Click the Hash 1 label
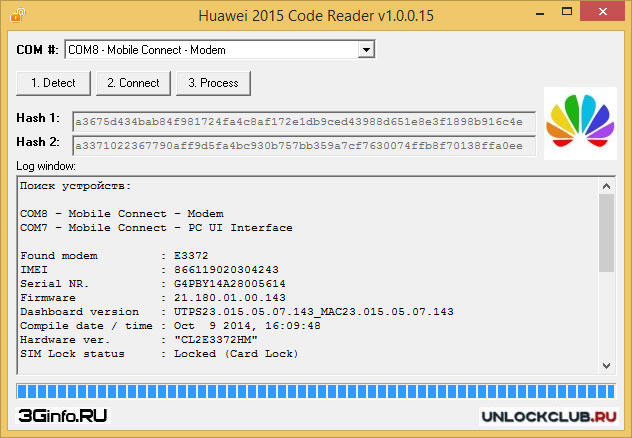The width and height of the screenshot is (632, 438). point(38,118)
